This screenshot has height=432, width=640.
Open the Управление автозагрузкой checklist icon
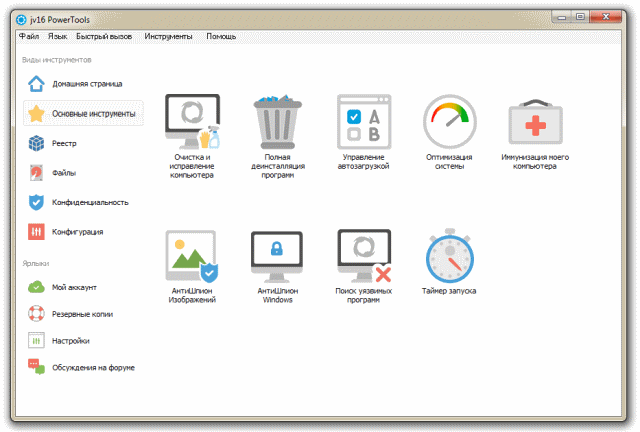pos(364,122)
